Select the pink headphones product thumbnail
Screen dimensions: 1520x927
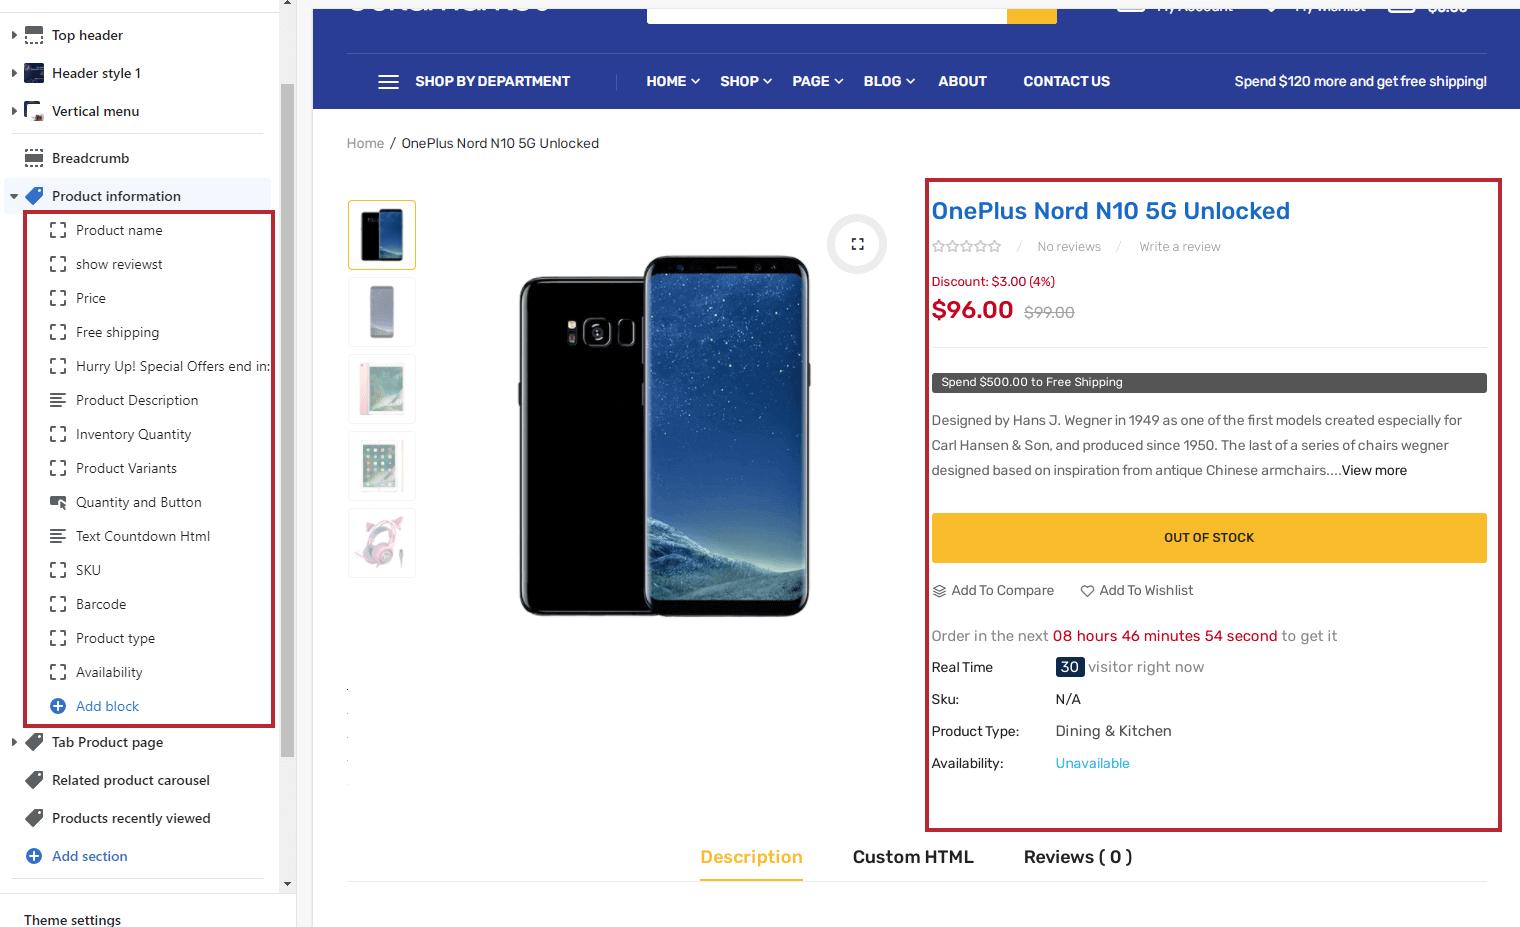pyautogui.click(x=381, y=543)
